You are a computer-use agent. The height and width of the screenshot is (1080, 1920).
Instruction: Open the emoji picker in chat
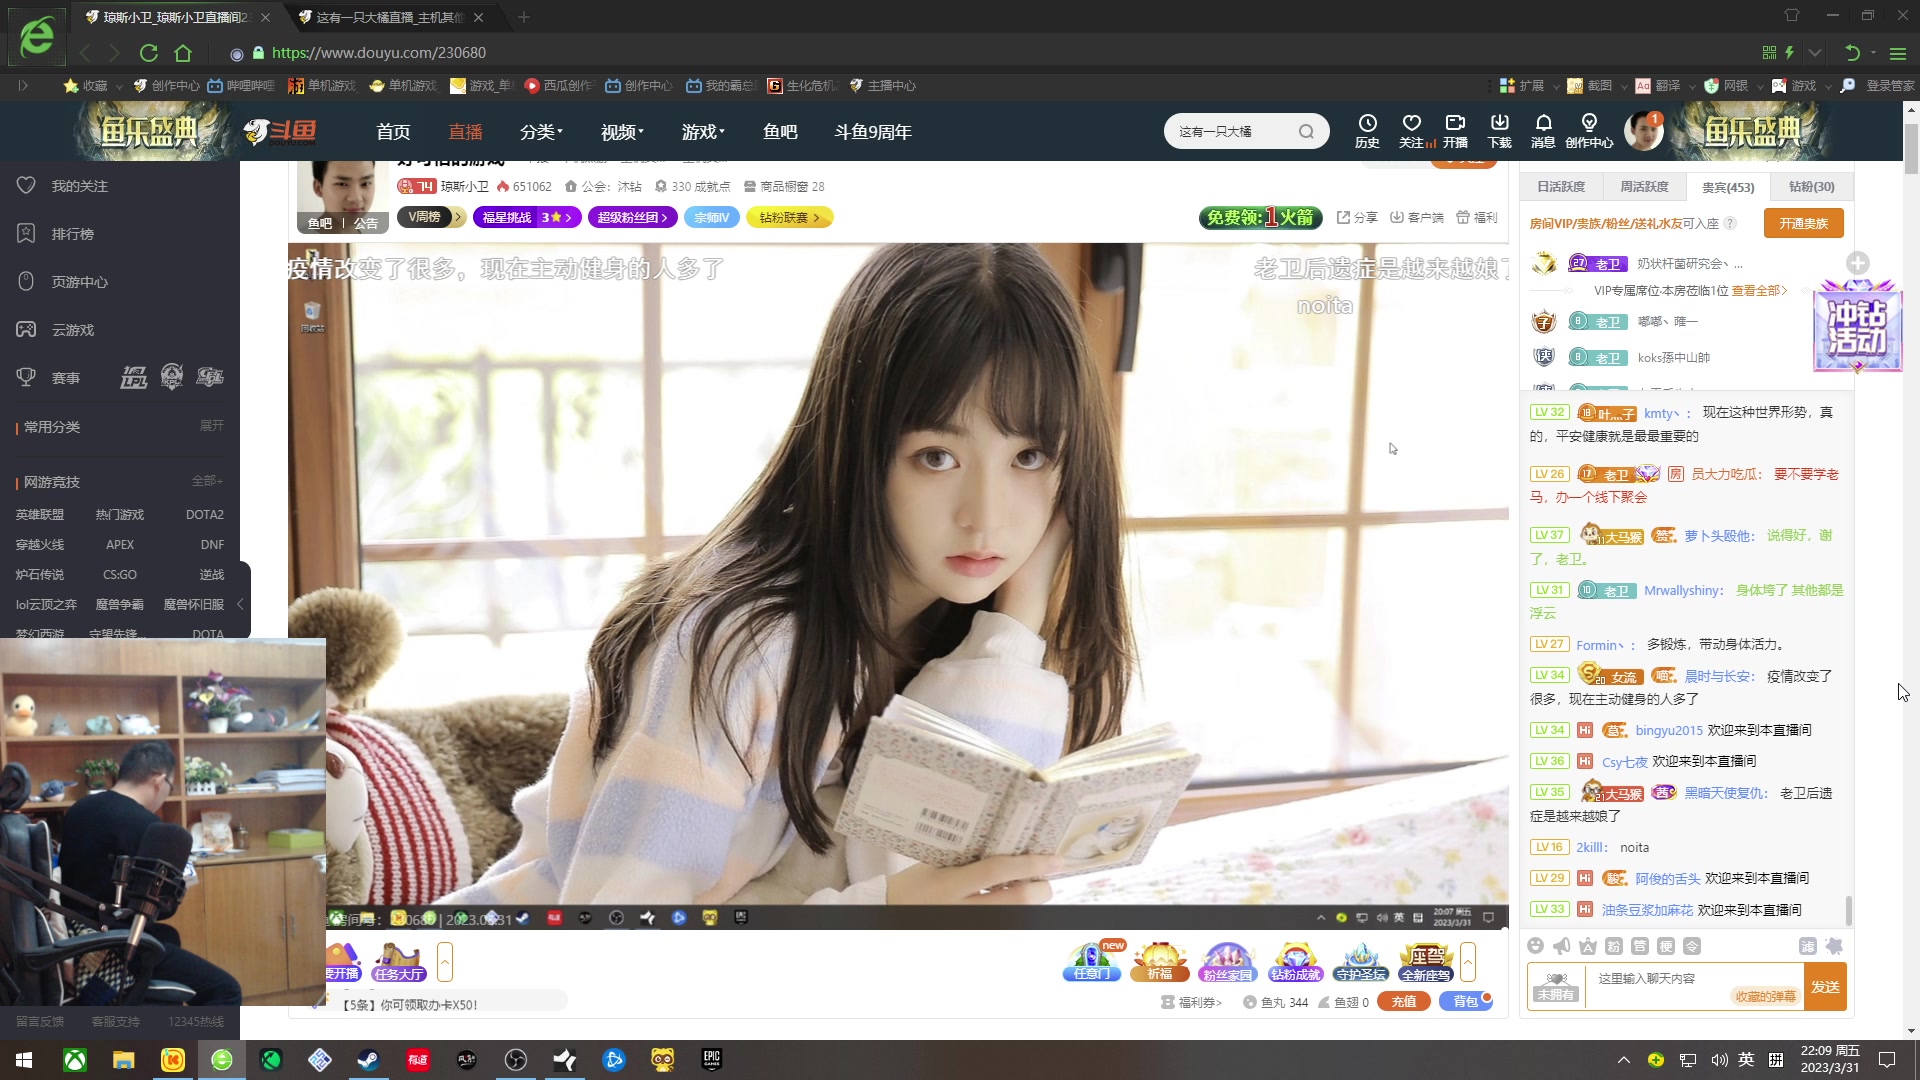(1536, 946)
